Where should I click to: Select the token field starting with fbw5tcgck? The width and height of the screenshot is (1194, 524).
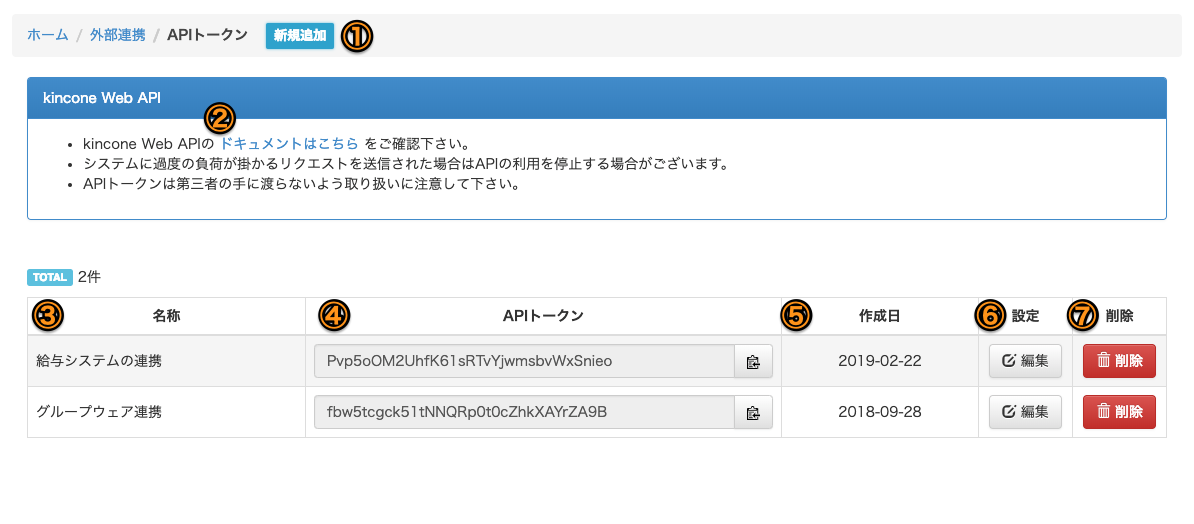pyautogui.click(x=525, y=412)
